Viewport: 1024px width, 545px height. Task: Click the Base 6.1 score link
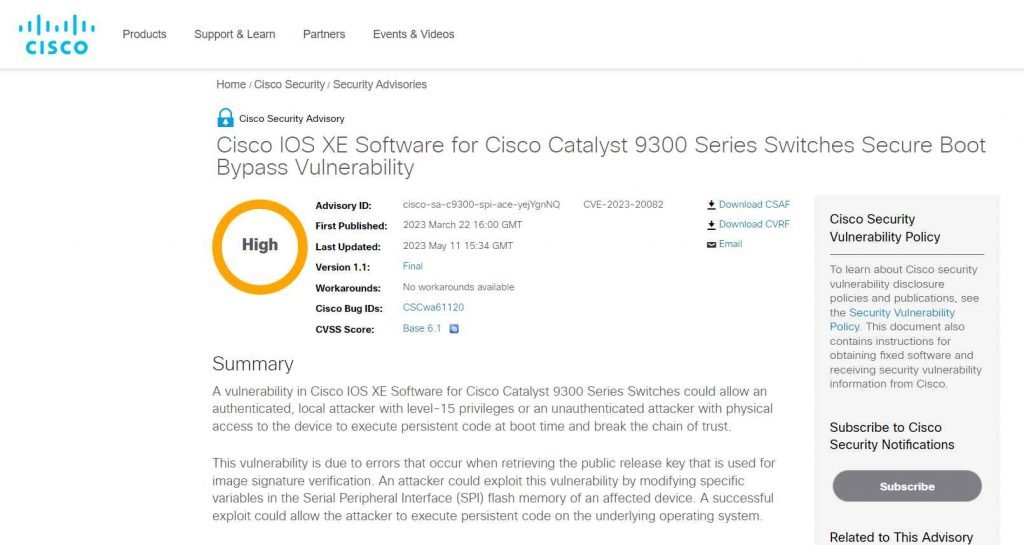pos(421,328)
